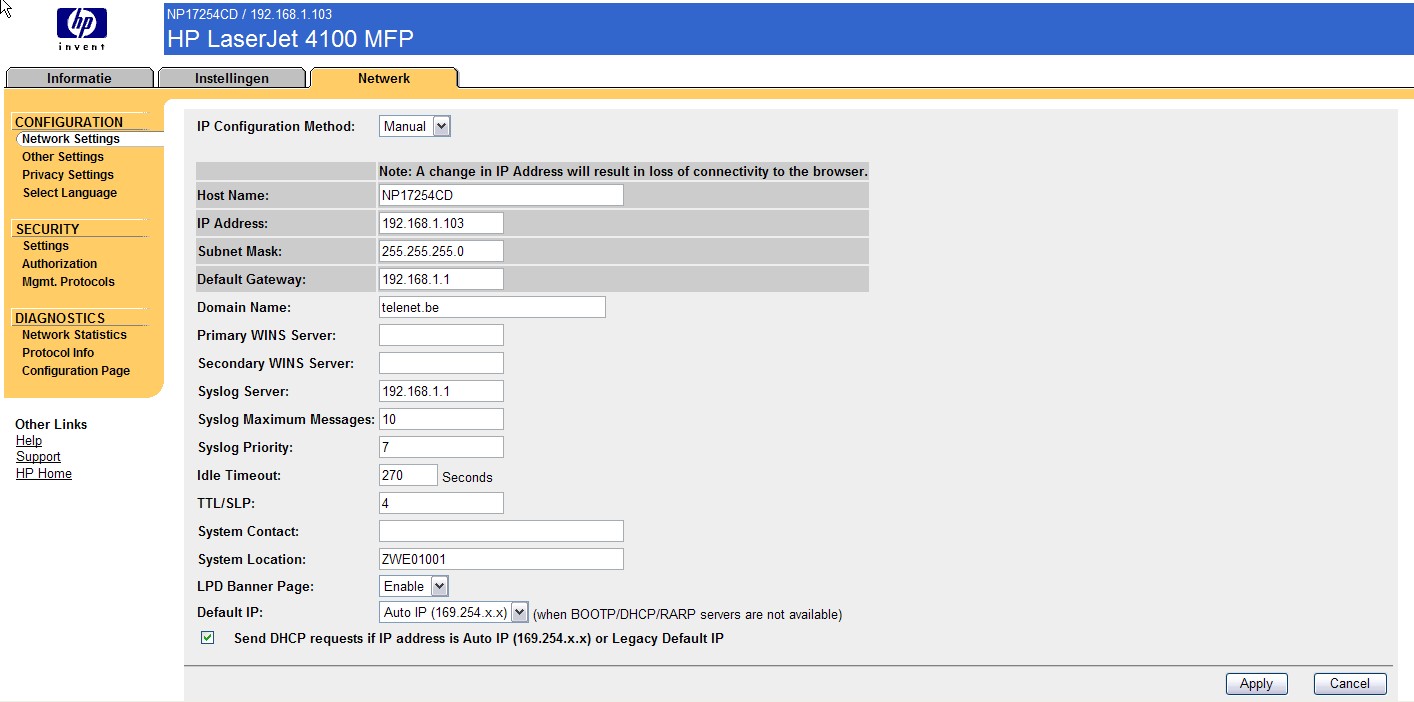
Task: Click the CONFIGURATION section heading
Action: pos(69,122)
